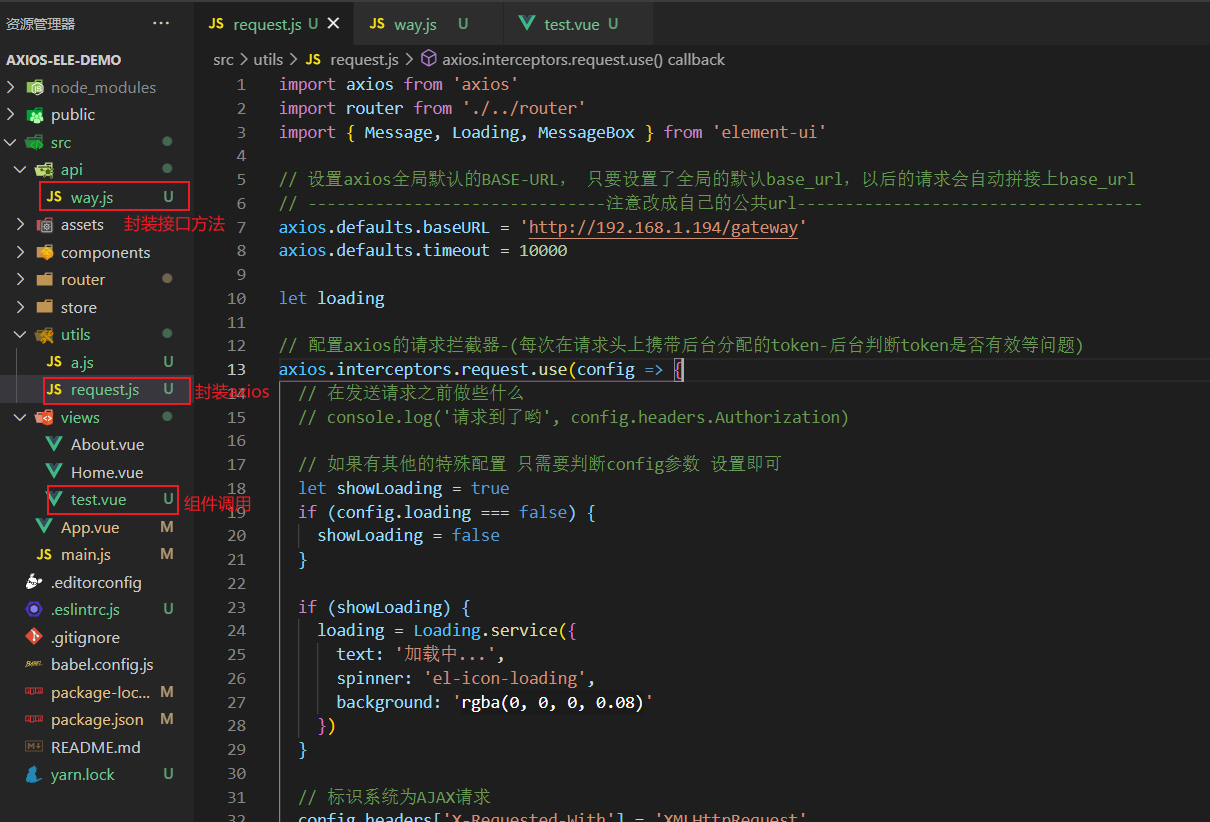1210x822 pixels.
Task: Click the yarn.lock yarn icon
Action: click(35, 775)
